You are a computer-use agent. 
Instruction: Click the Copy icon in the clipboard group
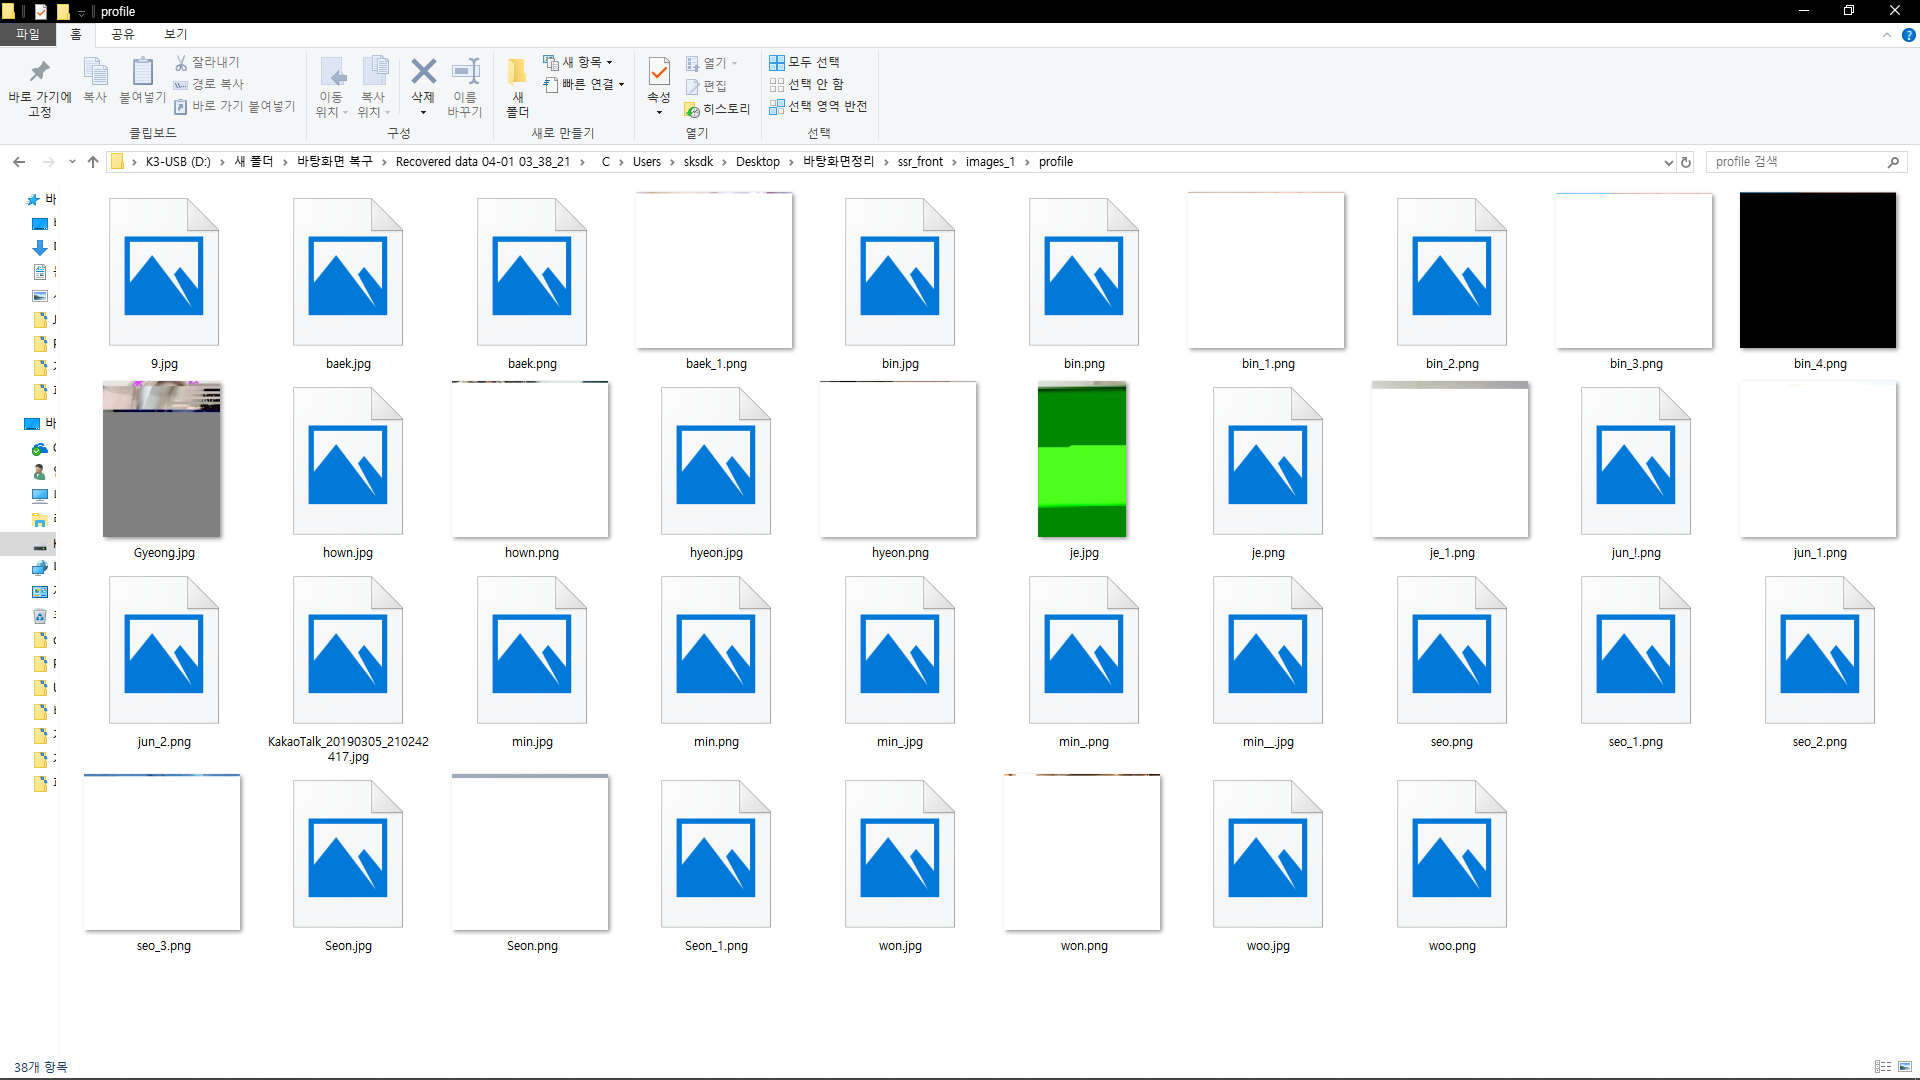pos(95,72)
